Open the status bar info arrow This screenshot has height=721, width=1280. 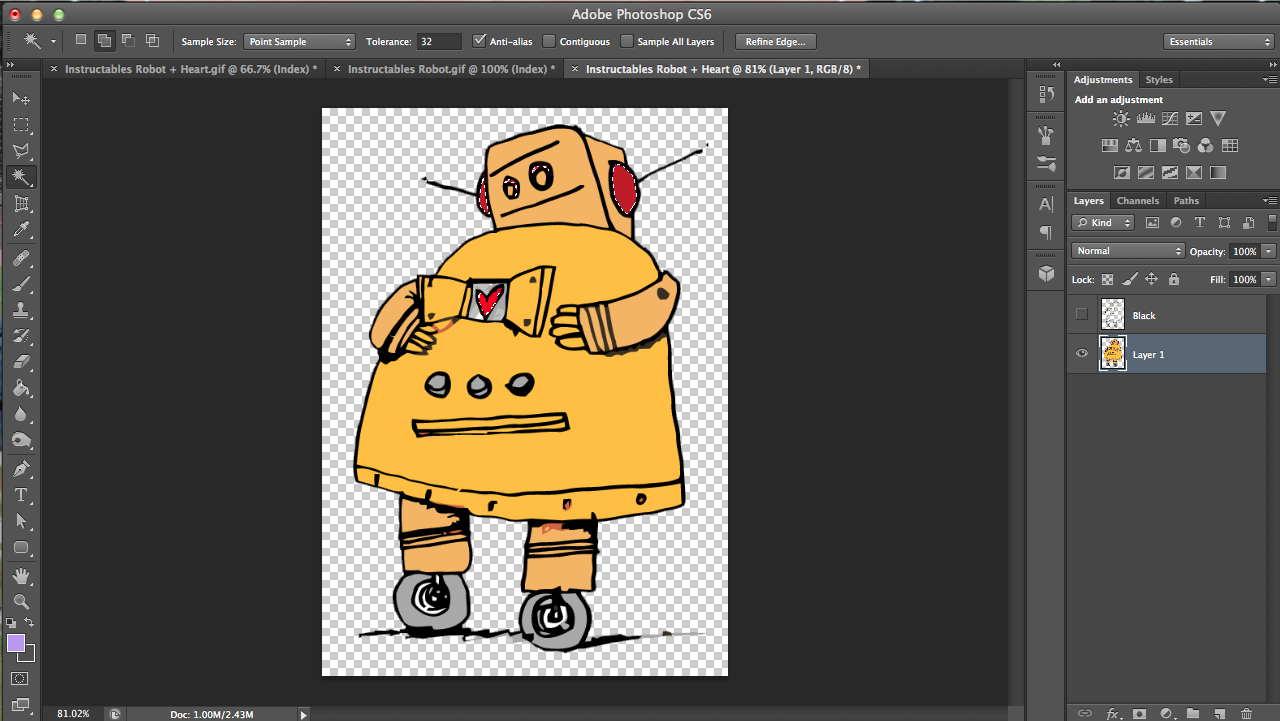click(304, 714)
